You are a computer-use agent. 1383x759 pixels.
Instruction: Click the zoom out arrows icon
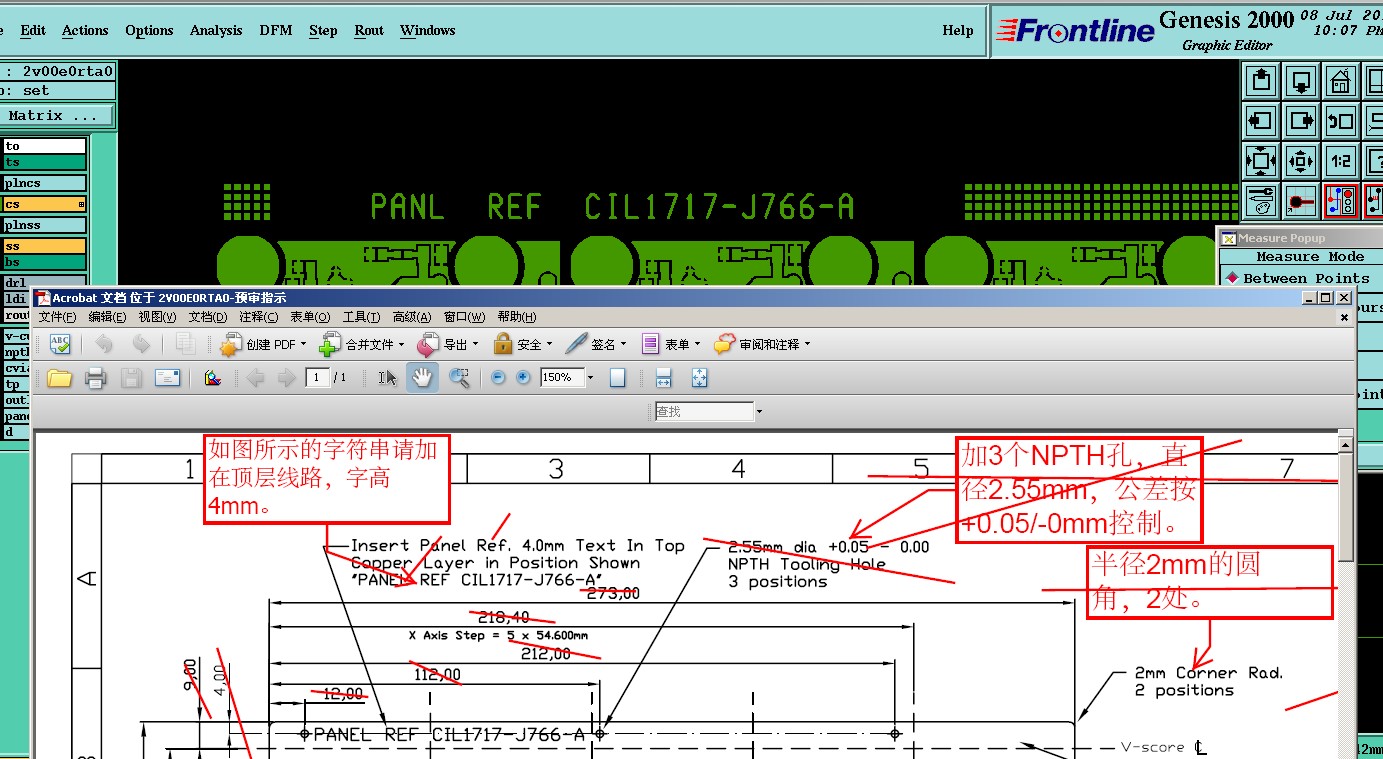point(1301,161)
